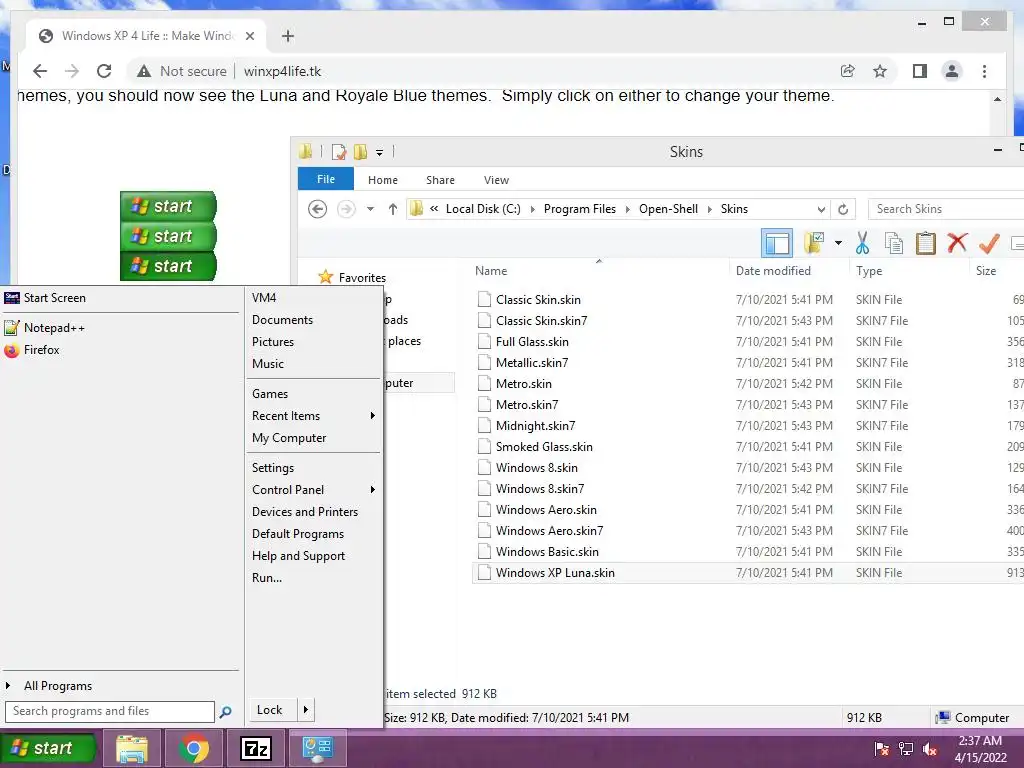Select Classic Skin.skin file
The height and width of the screenshot is (768, 1024).
(538, 300)
